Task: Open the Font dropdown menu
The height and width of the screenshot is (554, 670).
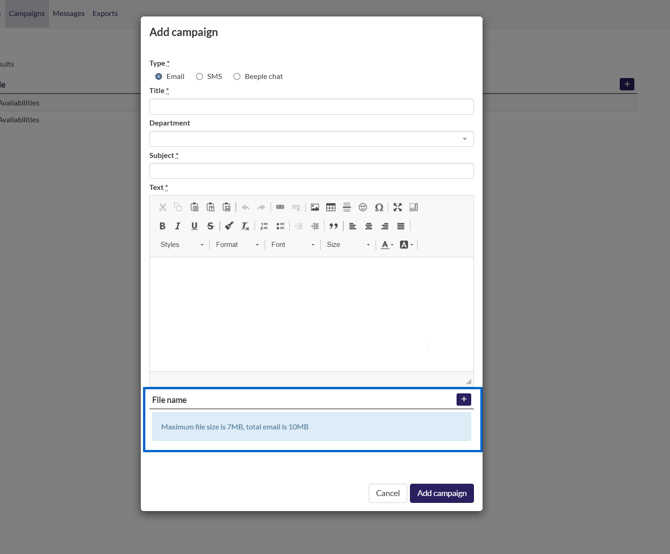Action: point(292,245)
